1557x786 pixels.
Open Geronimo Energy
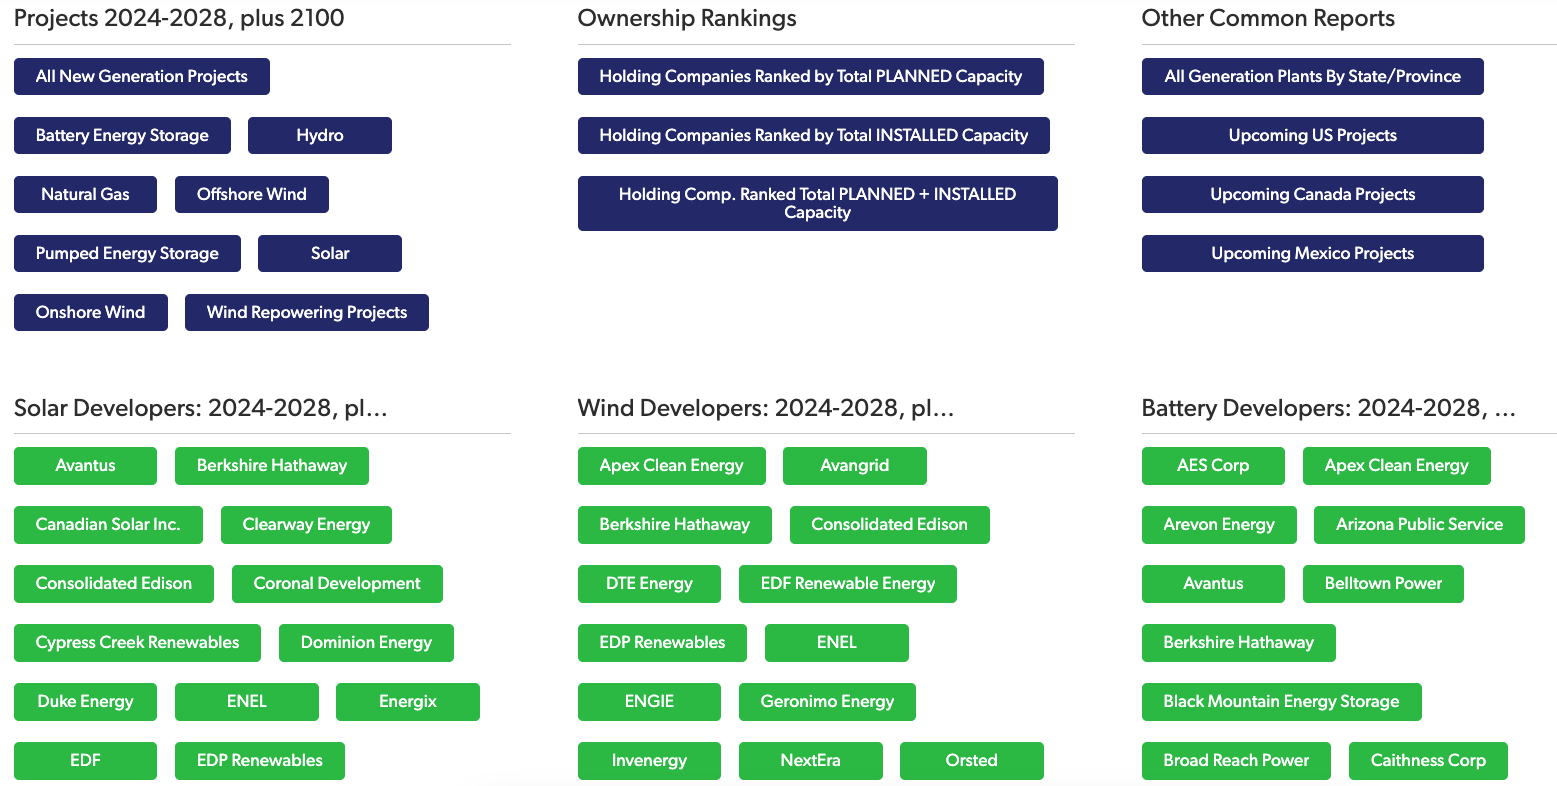827,701
